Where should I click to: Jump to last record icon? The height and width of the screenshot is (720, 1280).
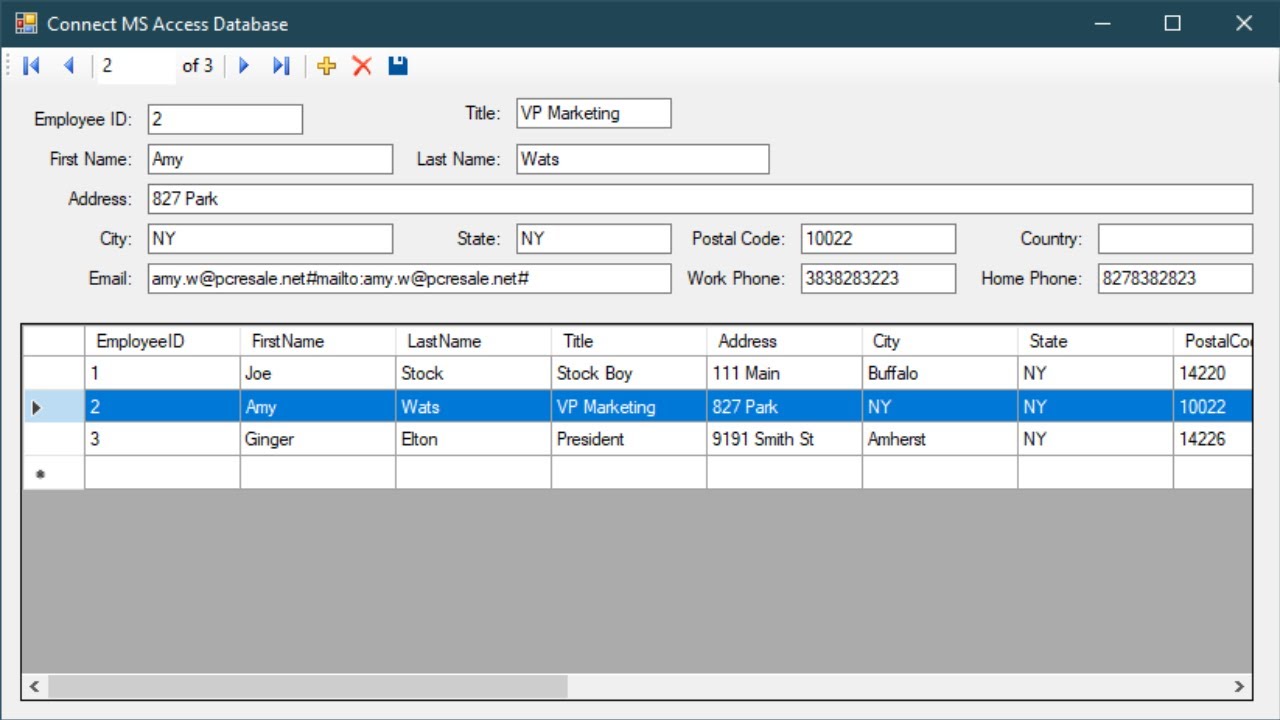281,66
